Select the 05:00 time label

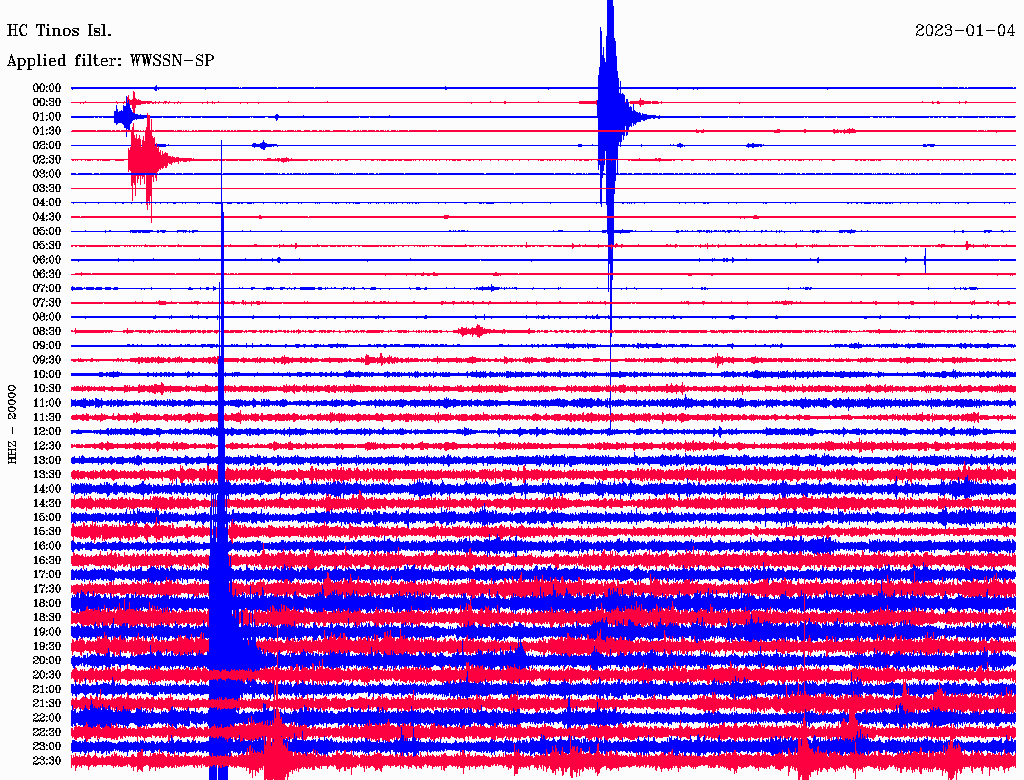coord(47,231)
